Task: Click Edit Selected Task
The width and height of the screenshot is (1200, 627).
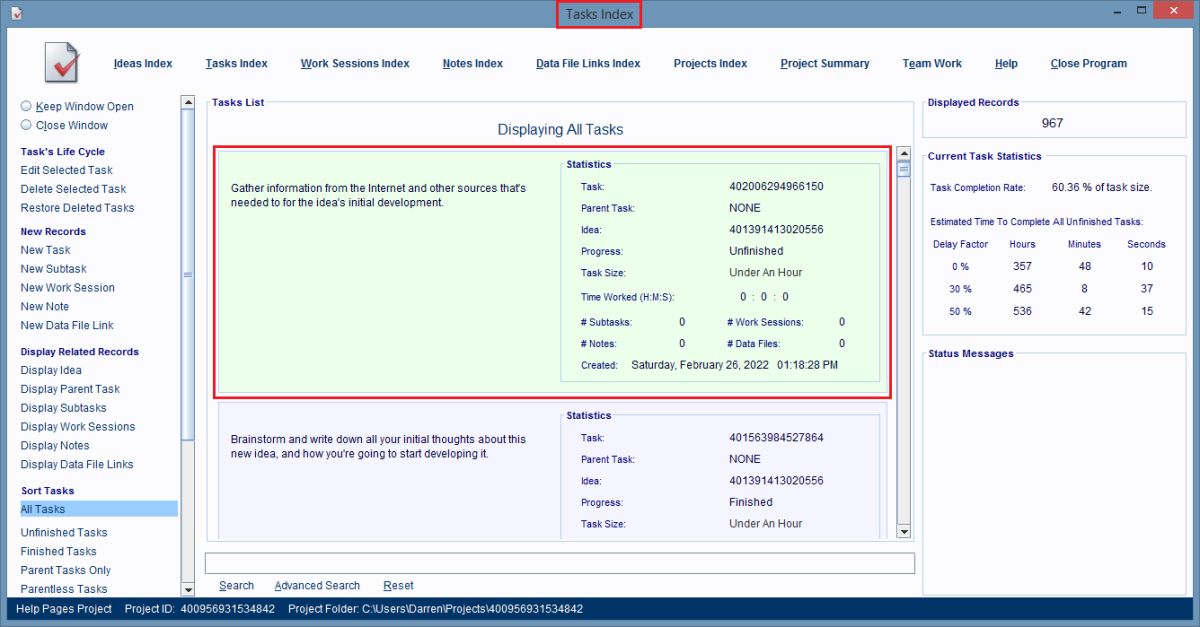Action: pos(67,170)
